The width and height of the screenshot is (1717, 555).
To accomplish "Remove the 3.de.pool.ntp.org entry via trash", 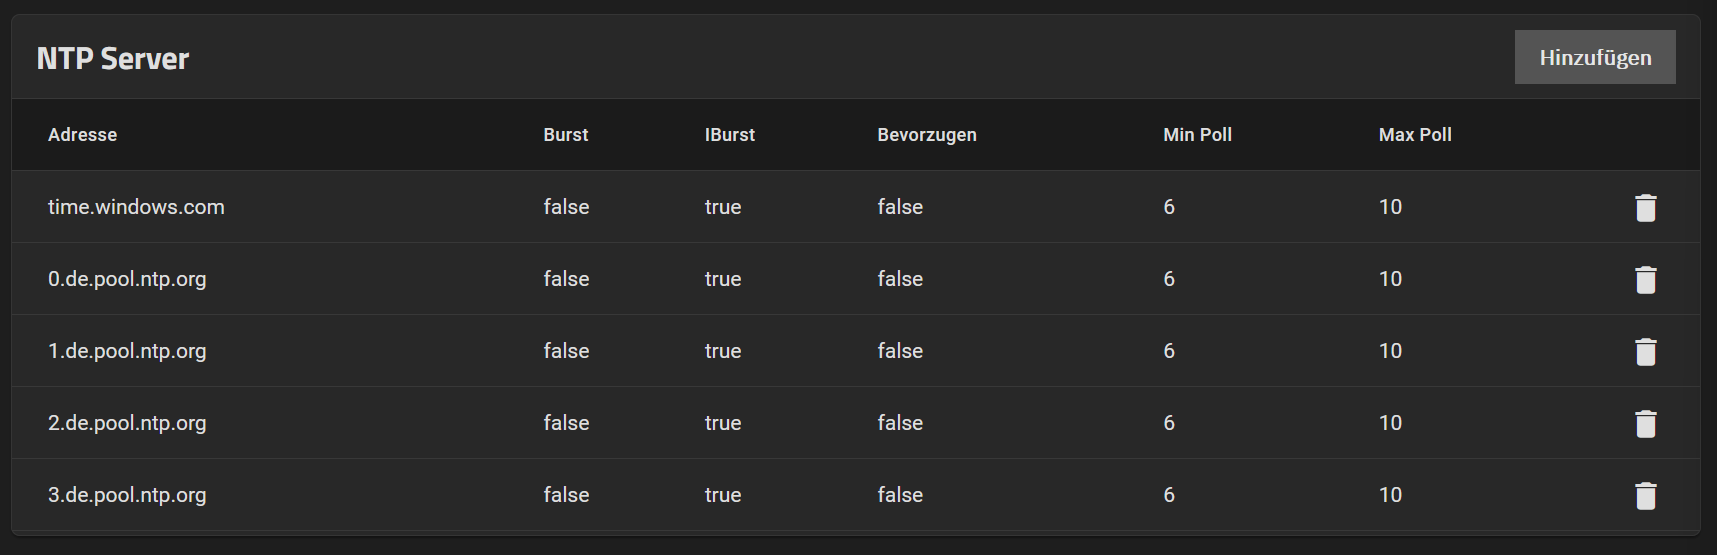I will pos(1645,496).
